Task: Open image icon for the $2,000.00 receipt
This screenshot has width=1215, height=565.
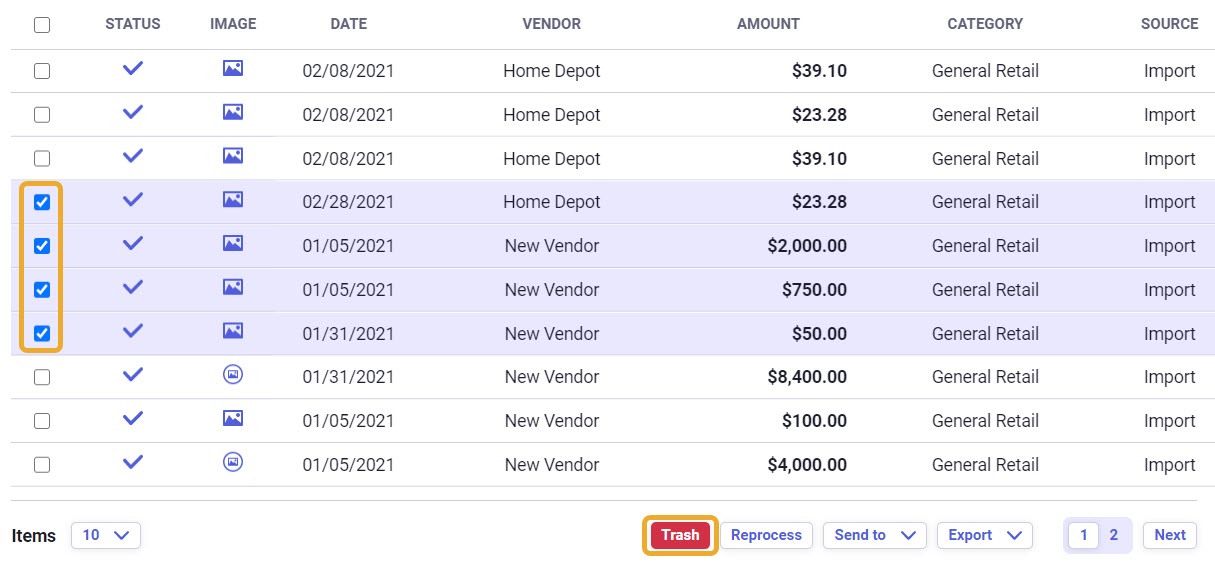Action: (x=233, y=243)
